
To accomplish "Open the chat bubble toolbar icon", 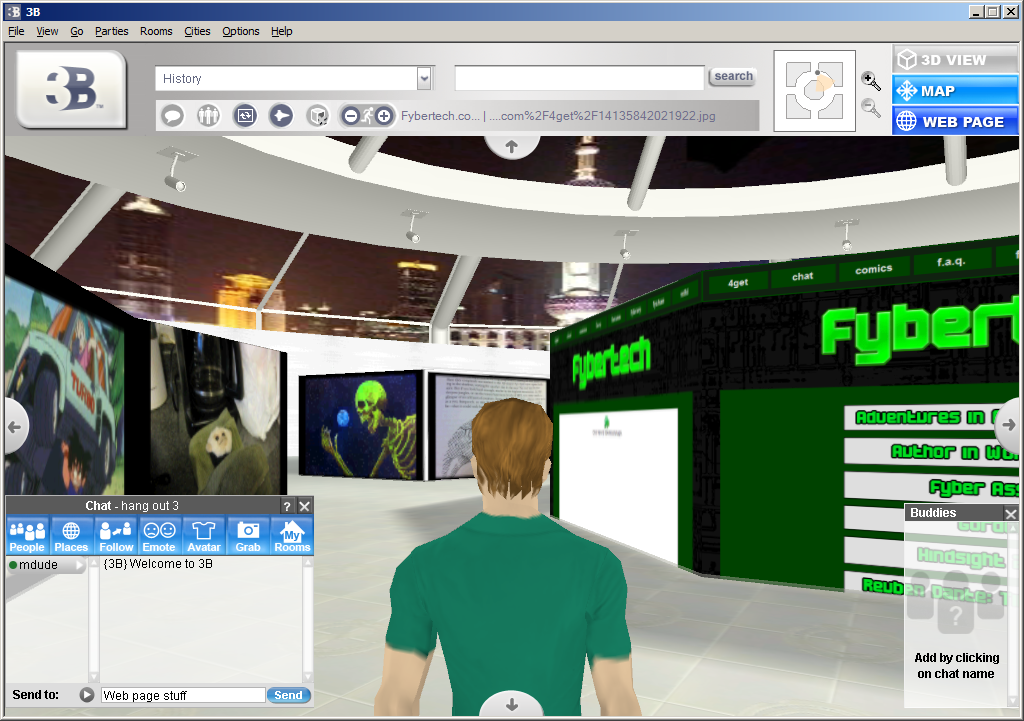I will pos(173,116).
